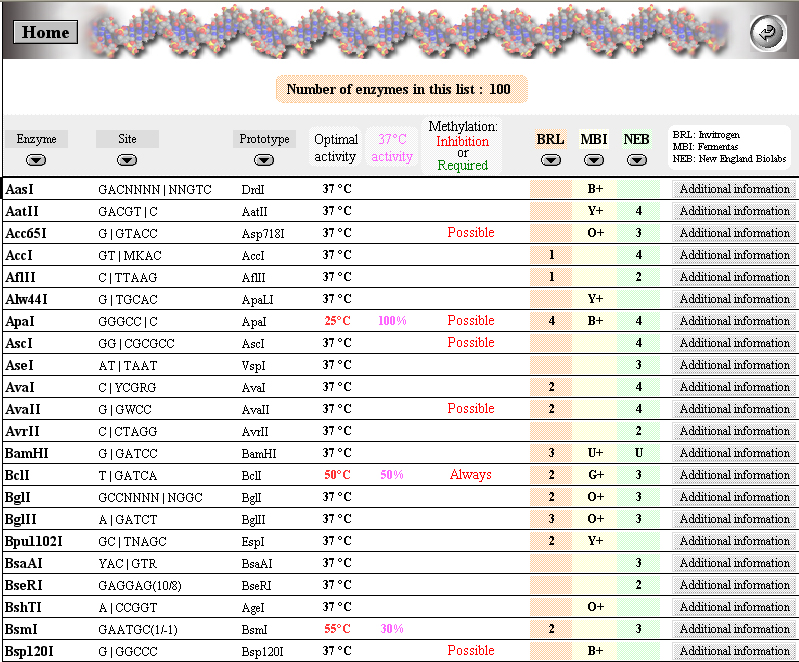Click the BRL value for AccI
Image resolution: width=799 pixels, height=662 pixels.
click(551, 255)
